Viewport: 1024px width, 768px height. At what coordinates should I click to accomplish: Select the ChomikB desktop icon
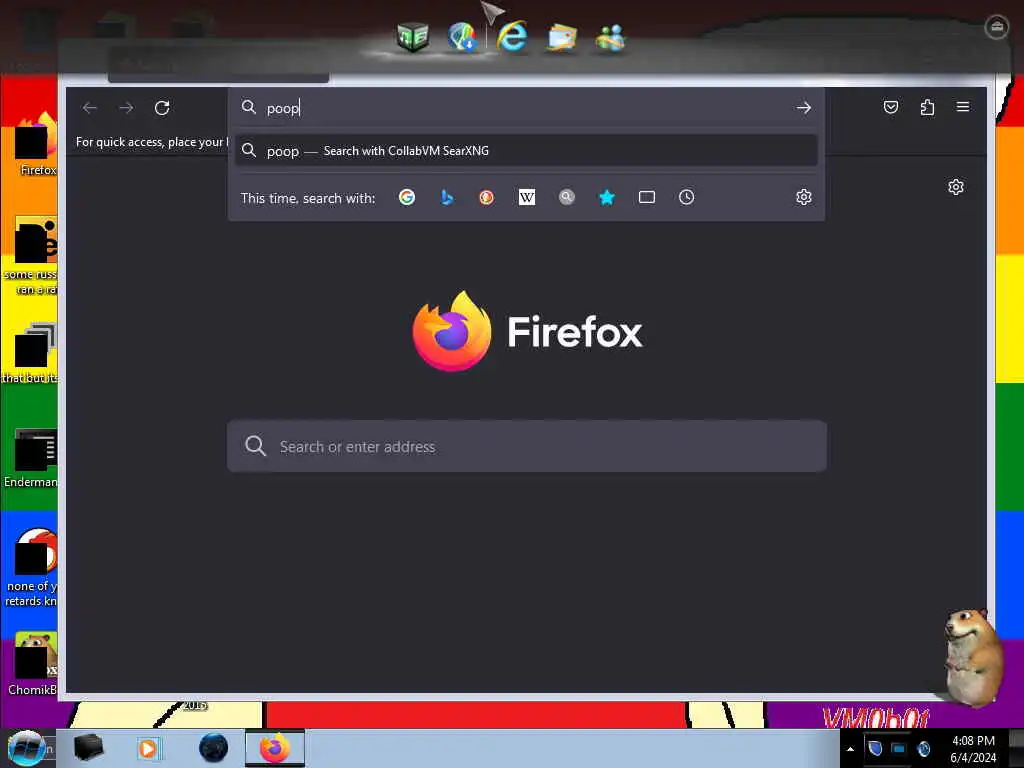coord(33,664)
